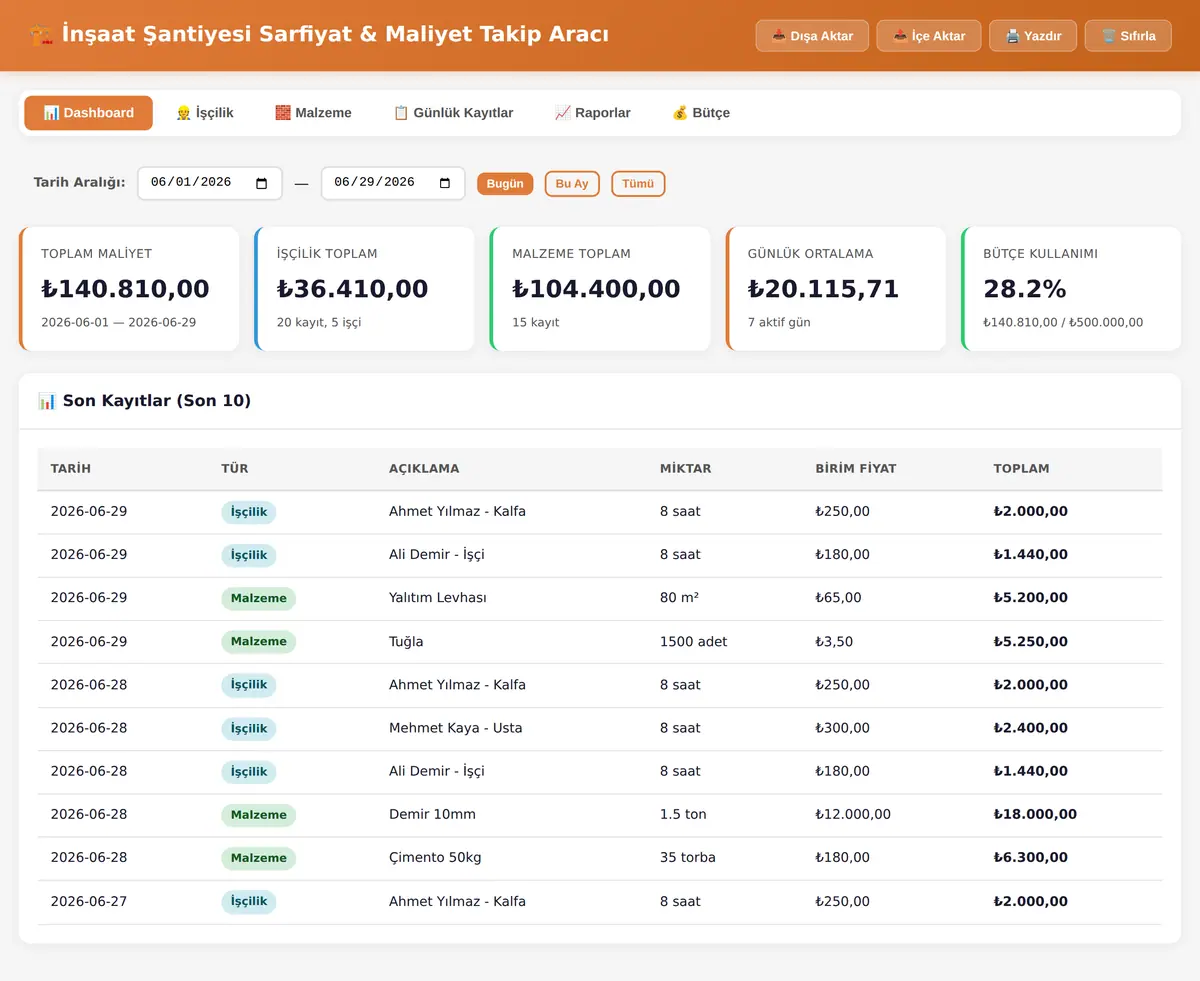This screenshot has width=1200, height=981.
Task: Click the MİKTAR column header
Action: tap(686, 469)
